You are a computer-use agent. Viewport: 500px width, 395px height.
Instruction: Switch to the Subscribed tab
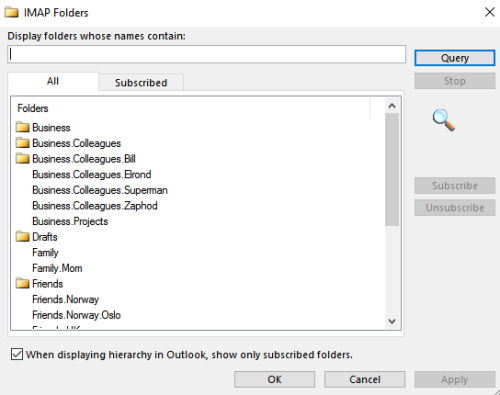[x=141, y=82]
